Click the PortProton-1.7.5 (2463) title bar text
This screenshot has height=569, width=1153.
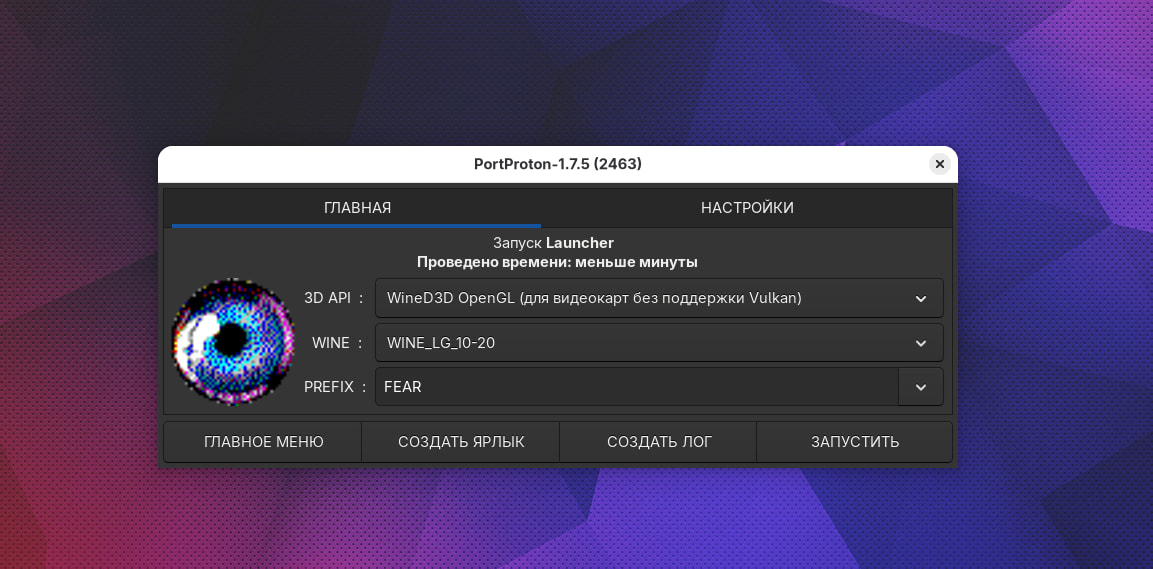[x=557, y=164]
